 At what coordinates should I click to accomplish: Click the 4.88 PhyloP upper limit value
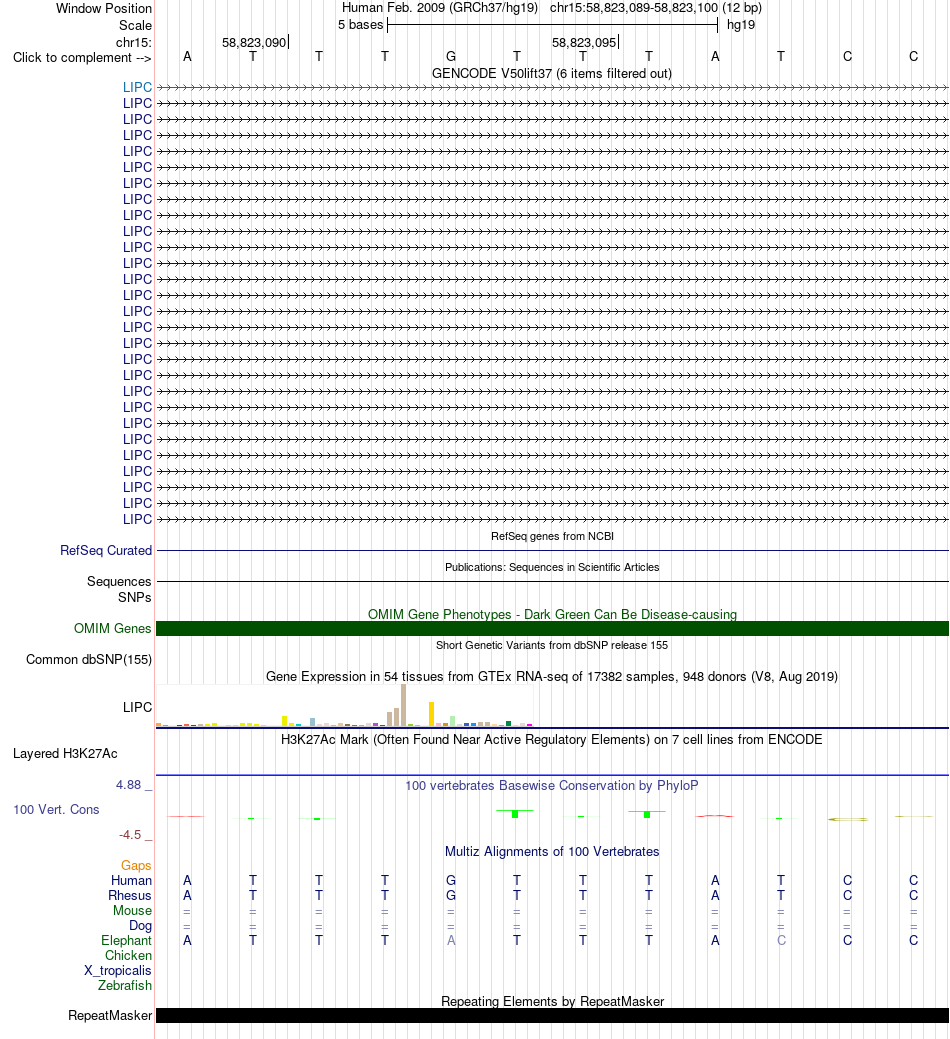pyautogui.click(x=129, y=785)
